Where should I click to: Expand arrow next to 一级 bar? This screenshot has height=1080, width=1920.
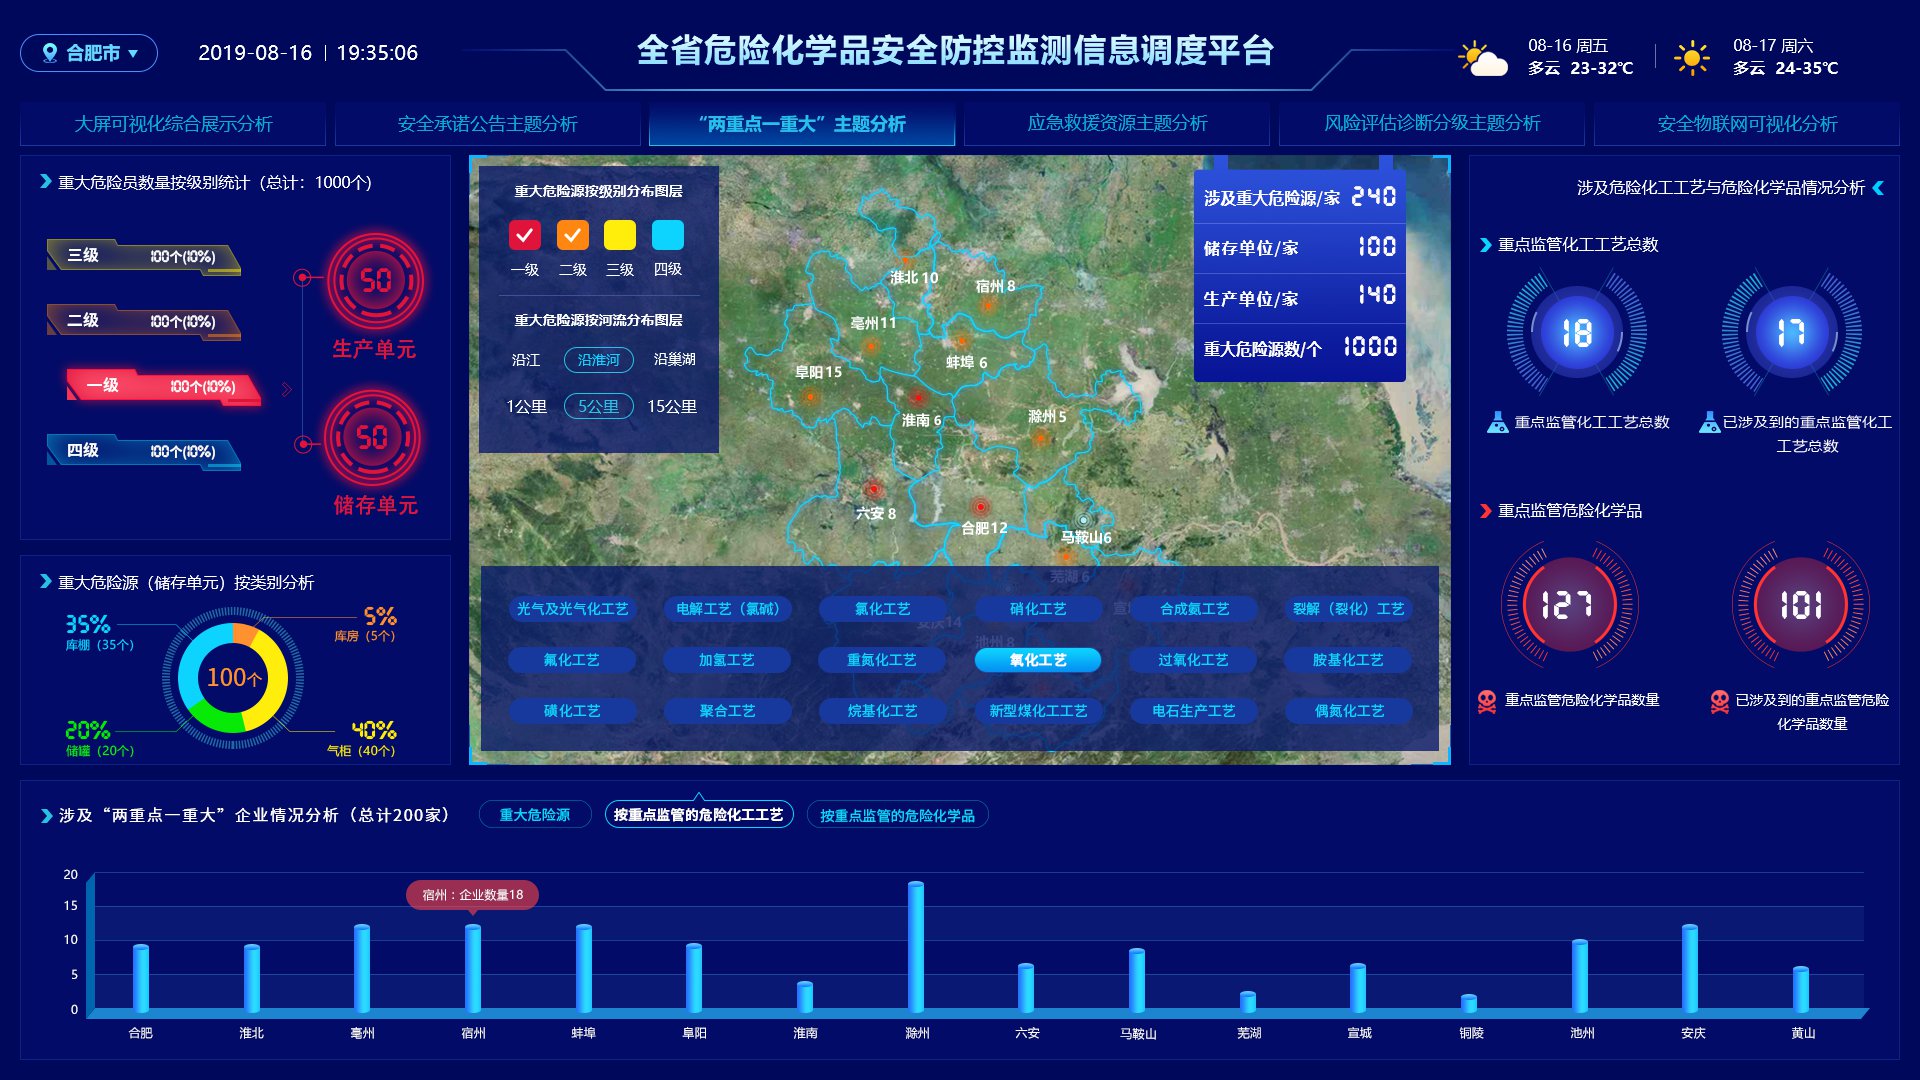(287, 389)
